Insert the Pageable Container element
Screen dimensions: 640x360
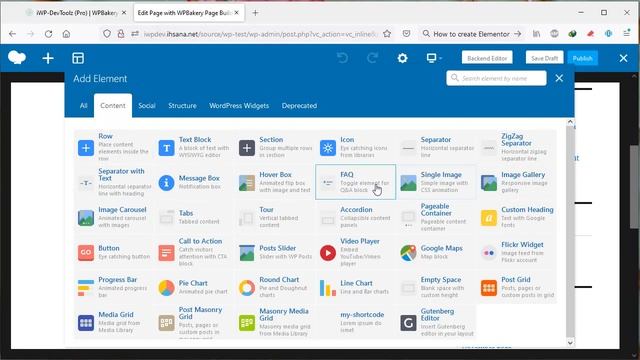[x=436, y=217]
